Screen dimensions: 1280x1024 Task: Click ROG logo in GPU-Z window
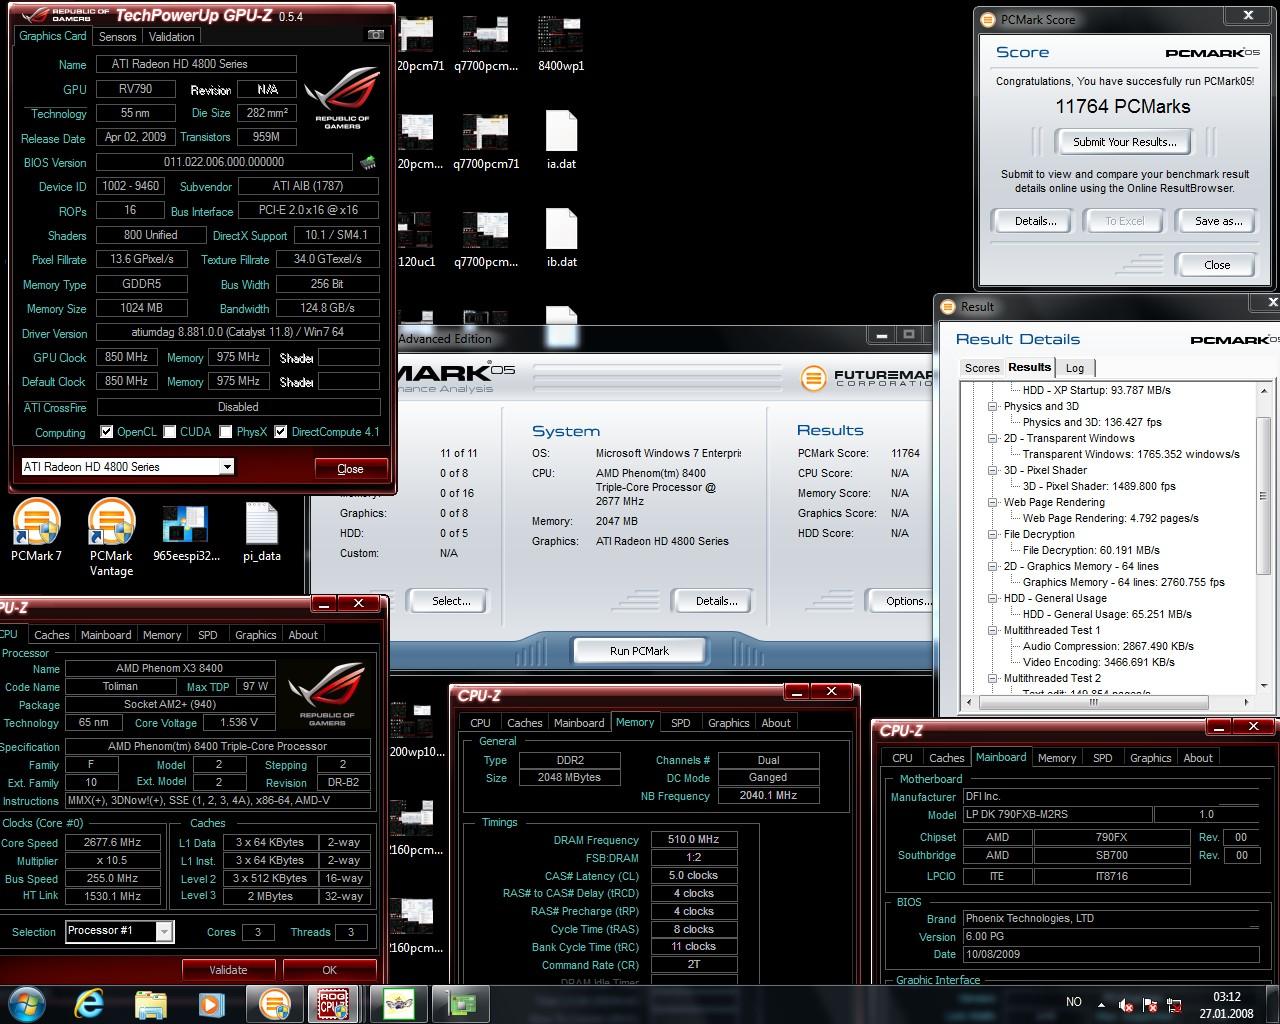point(342,98)
